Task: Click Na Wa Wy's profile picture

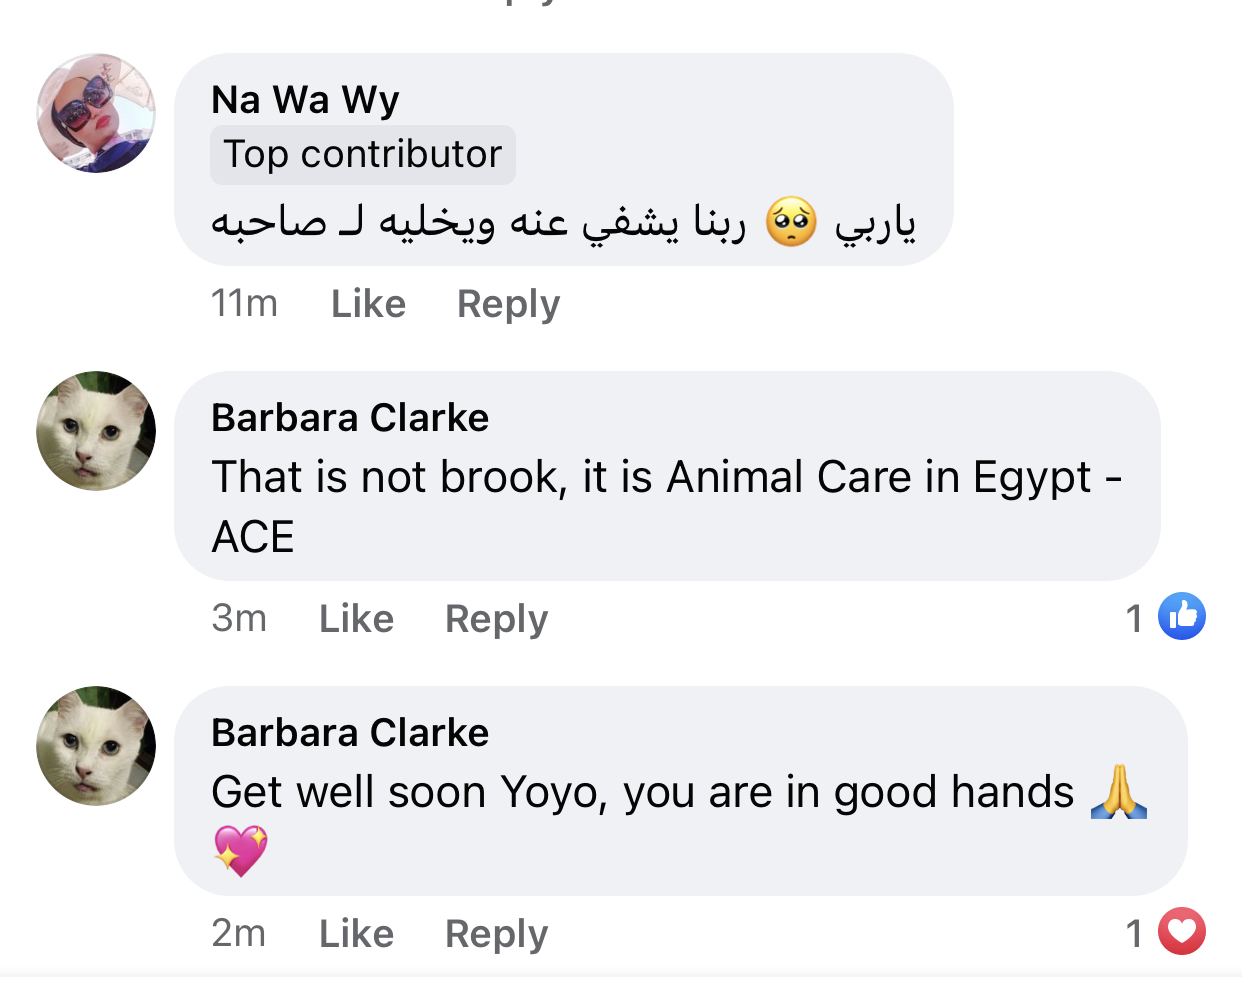Action: pos(96,113)
